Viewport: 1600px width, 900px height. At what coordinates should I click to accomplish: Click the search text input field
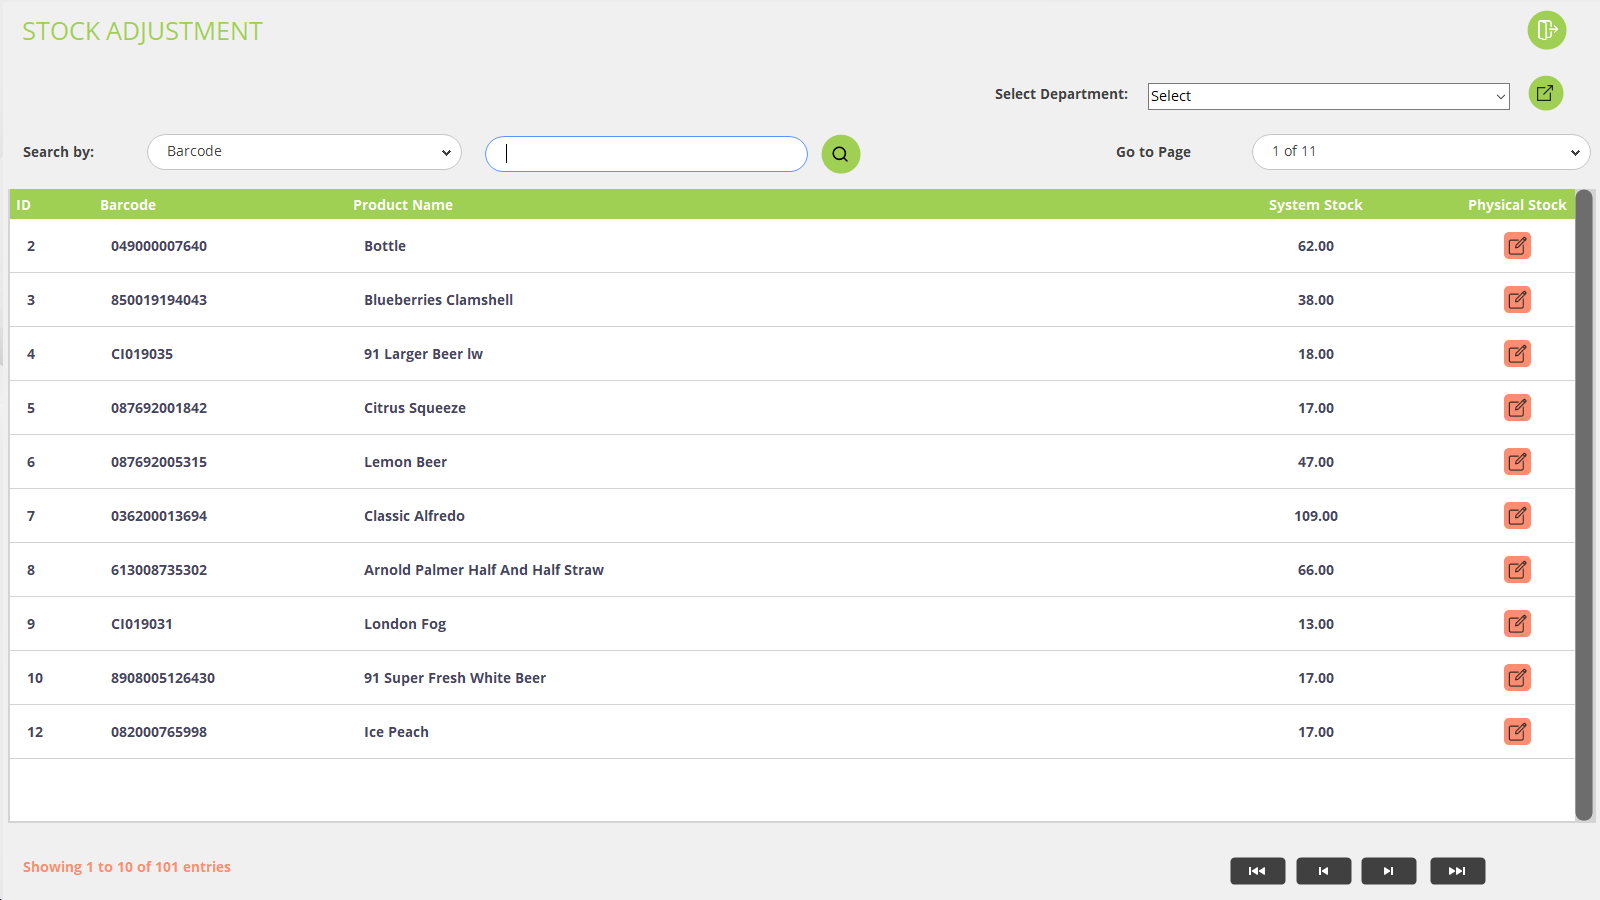646,154
